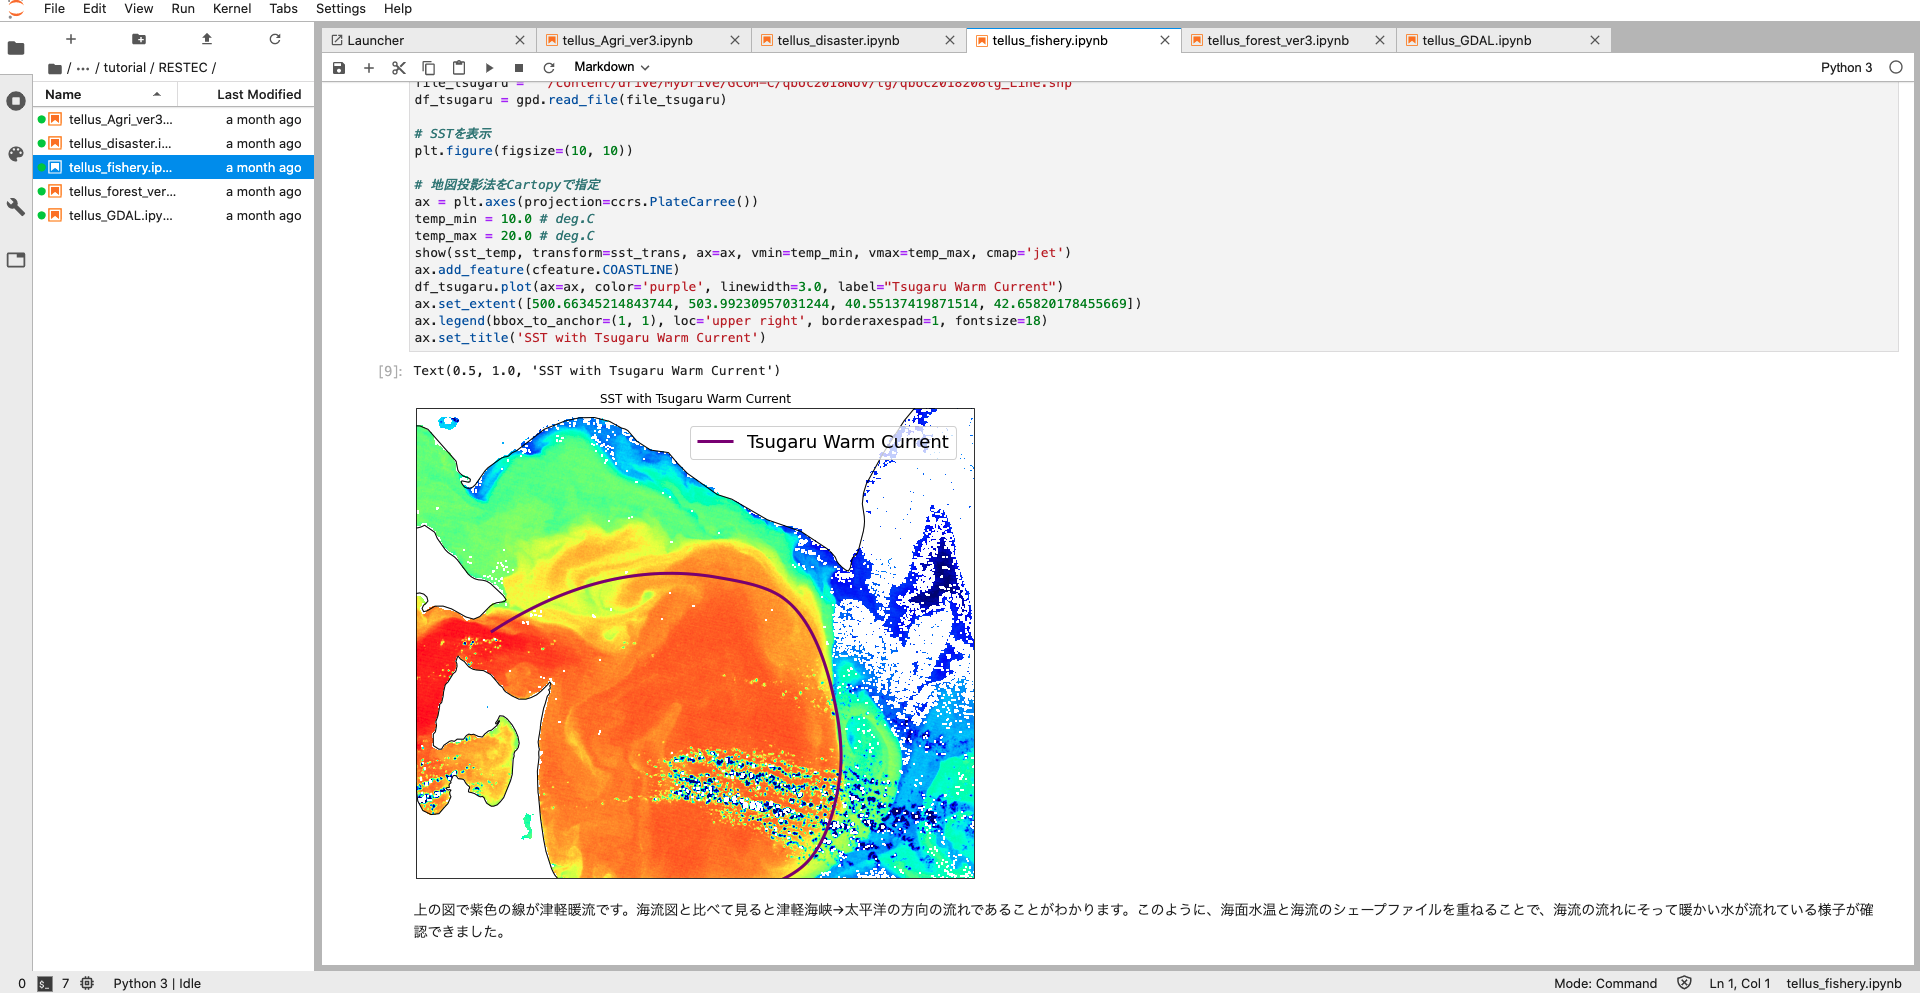Screen dimensions: 1920x993
Task: Open the Kernel menu
Action: tap(232, 9)
